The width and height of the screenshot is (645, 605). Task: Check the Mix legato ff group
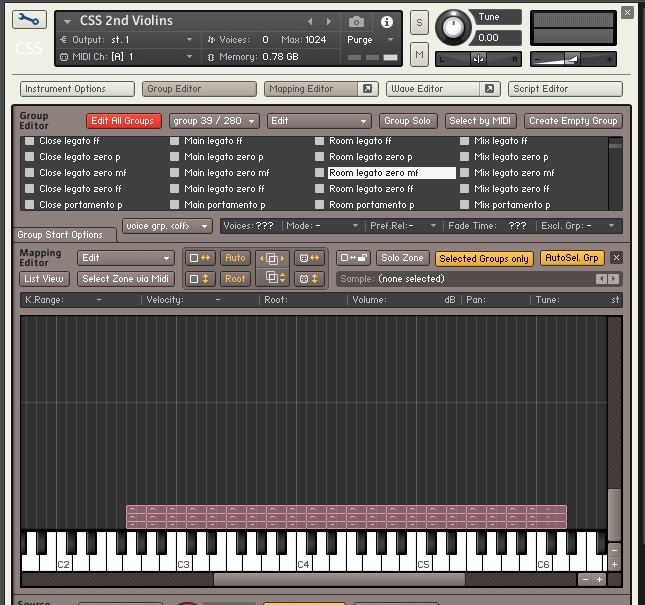coord(464,141)
